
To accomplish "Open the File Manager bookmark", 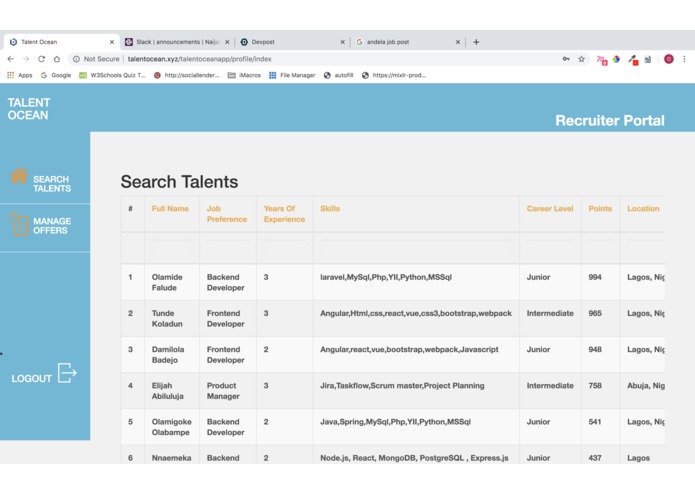I will click(292, 75).
